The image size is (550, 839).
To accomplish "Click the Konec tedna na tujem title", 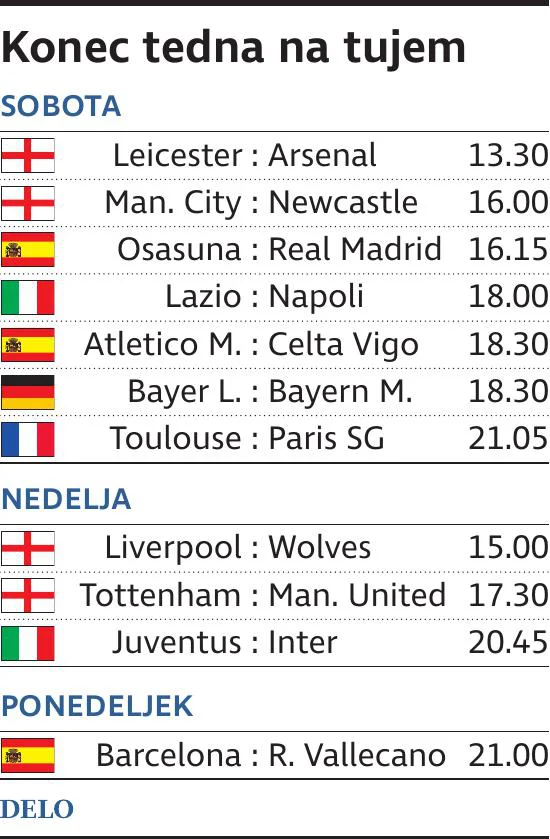I will click(233, 48).
